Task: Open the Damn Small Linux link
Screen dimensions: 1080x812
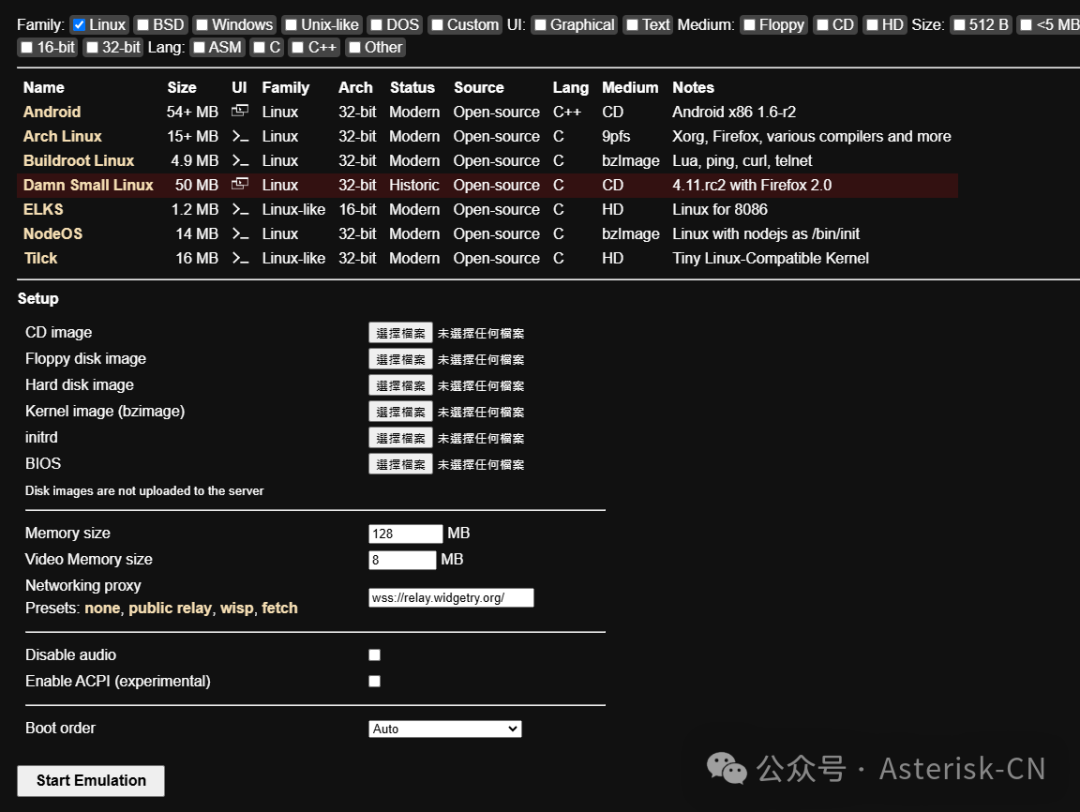Action: (88, 185)
